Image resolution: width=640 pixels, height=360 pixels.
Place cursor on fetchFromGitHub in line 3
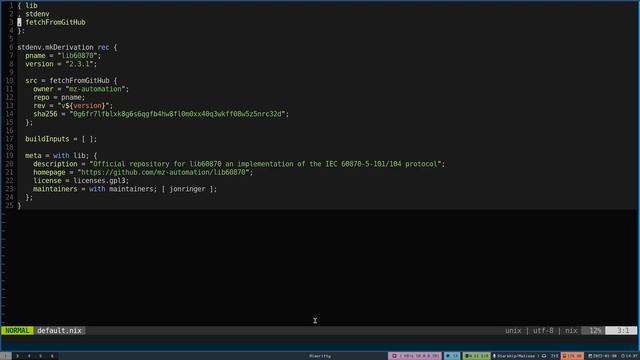[x=55, y=22]
